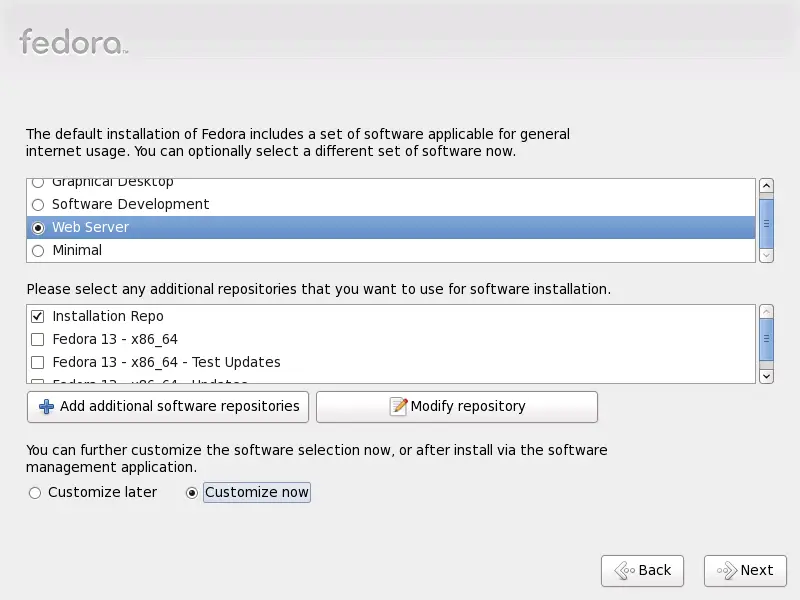The width and height of the screenshot is (800, 600).
Task: Click the repository list scroll-up arrow
Action: point(766,312)
